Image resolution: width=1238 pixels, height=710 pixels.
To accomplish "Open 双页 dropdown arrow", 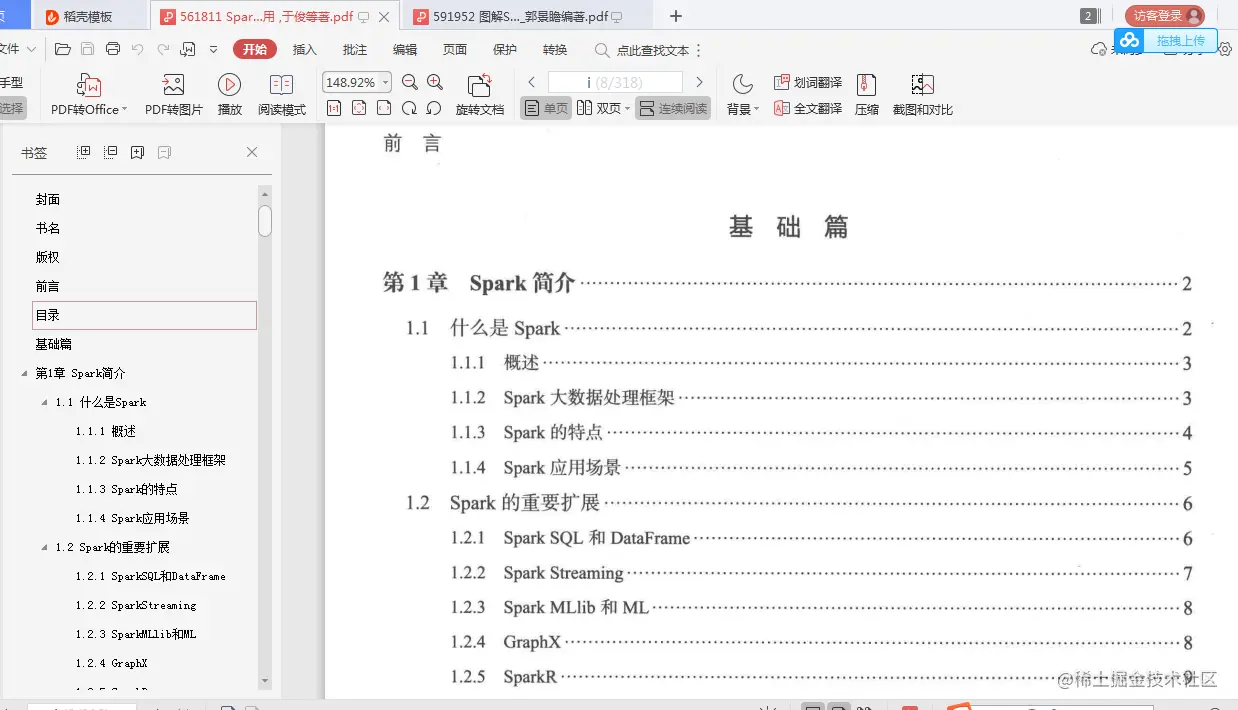I will (x=628, y=109).
